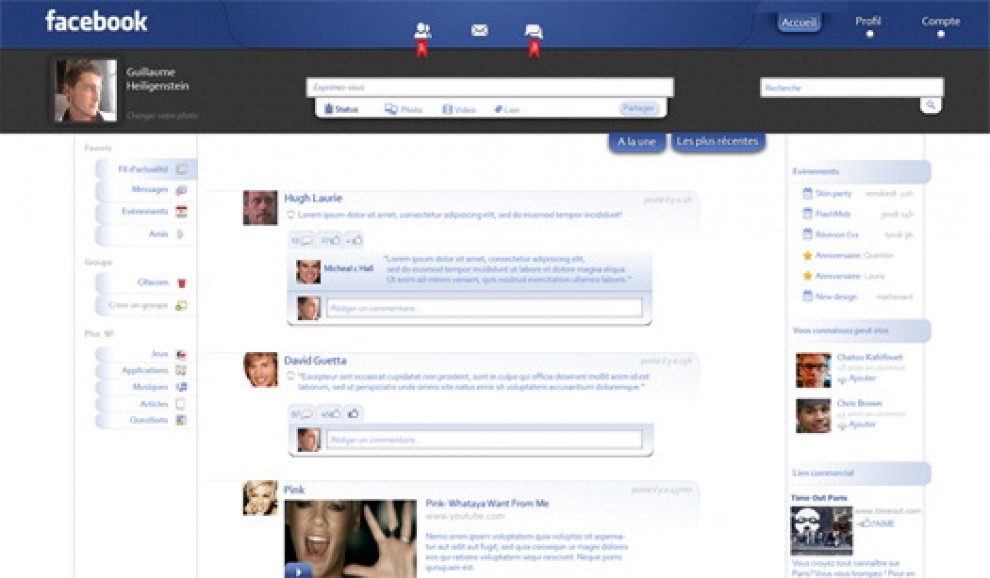Click the facebook logo
Screen dimensions: 990x578
tap(96, 21)
